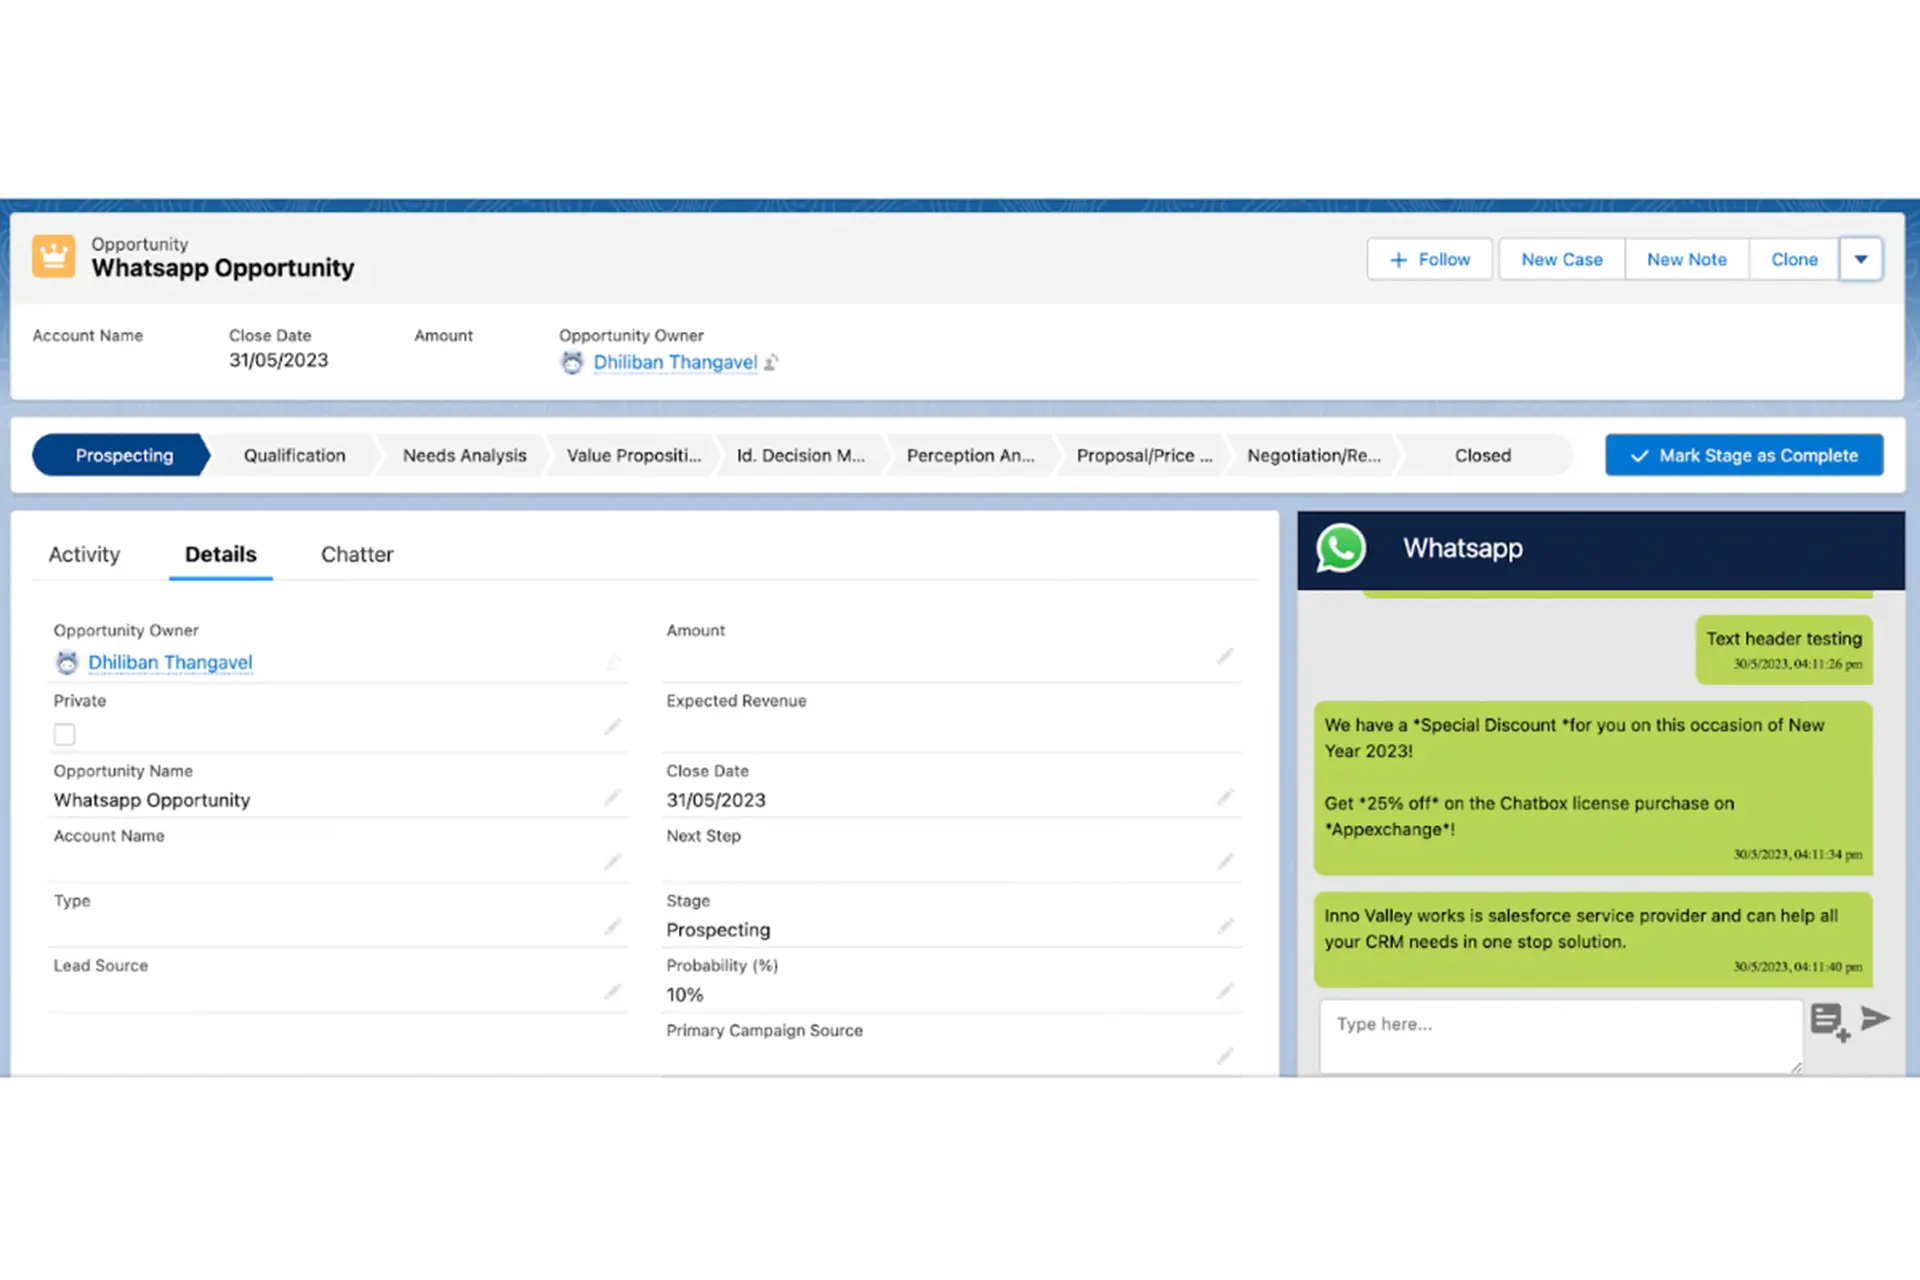Viewport: 1920px width, 1280px height.
Task: Click the Prospecting value under Stage
Action: pos(718,931)
